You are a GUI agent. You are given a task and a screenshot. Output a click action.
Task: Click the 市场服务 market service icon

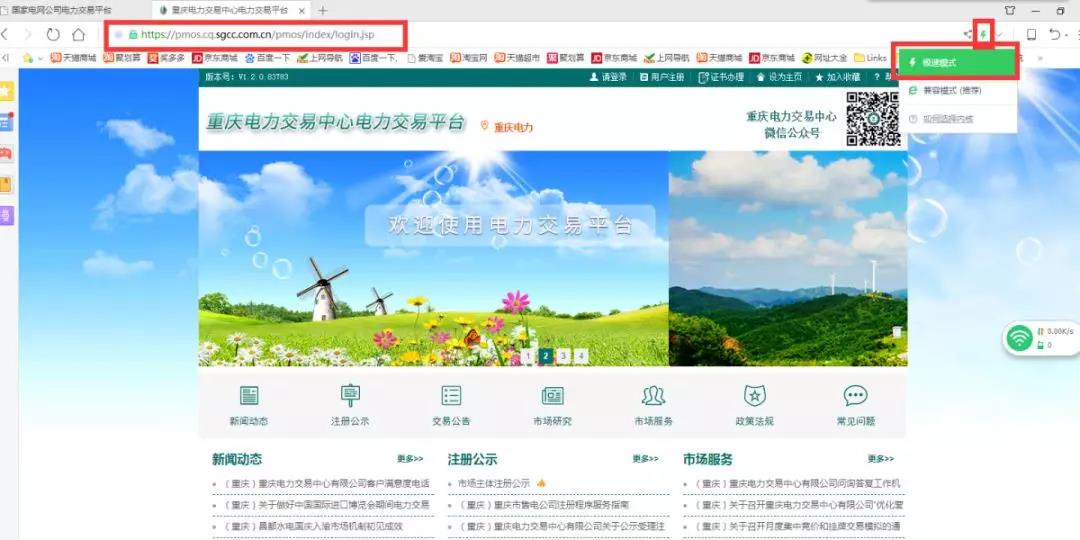653,396
